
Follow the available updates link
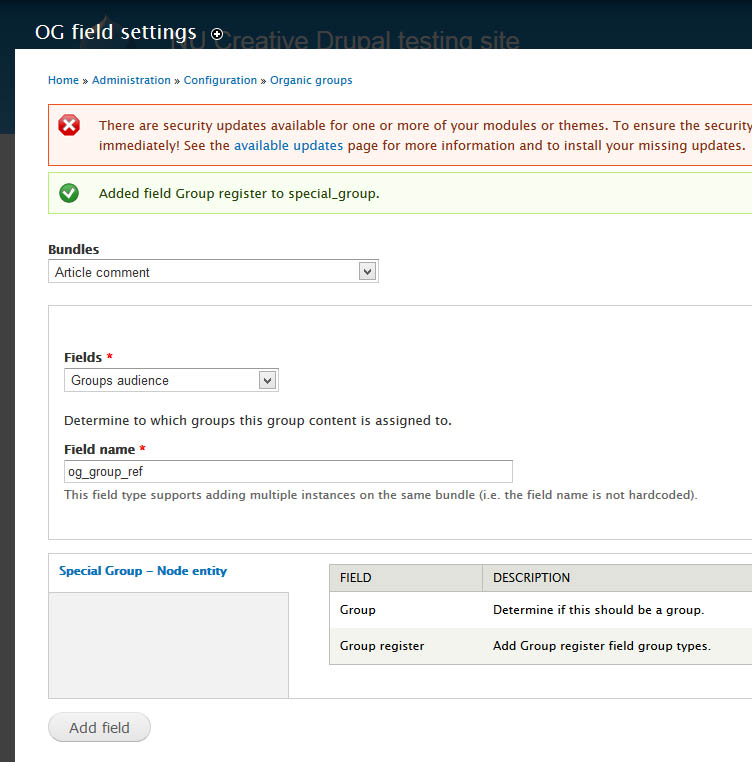tap(288, 145)
